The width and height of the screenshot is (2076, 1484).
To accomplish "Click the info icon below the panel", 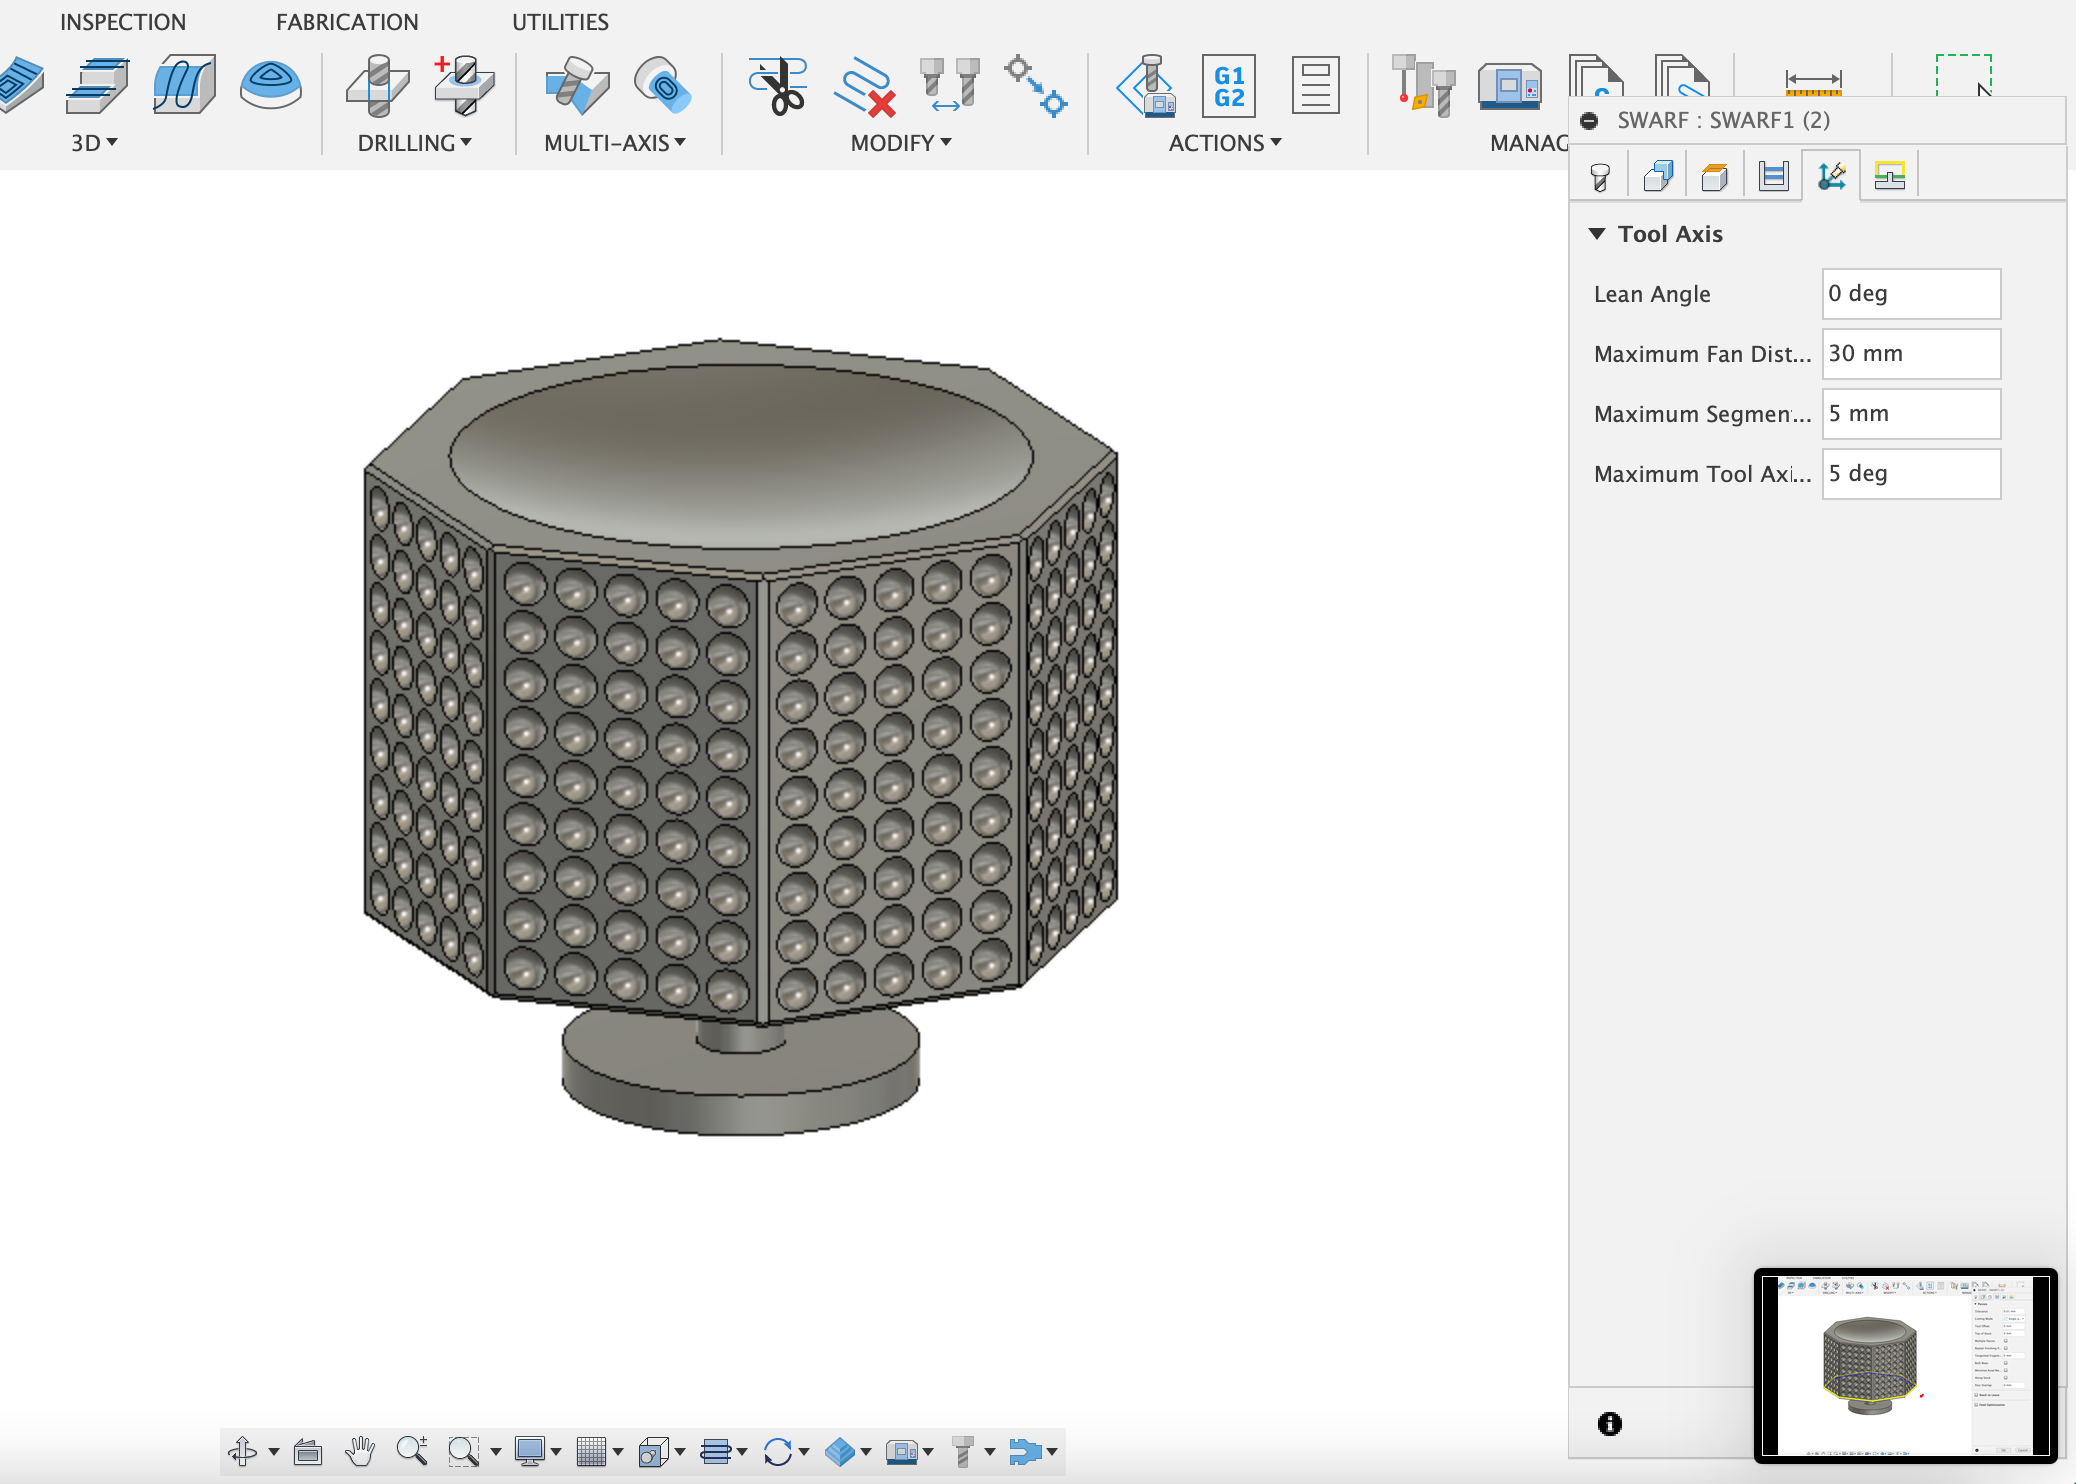I will (1609, 1423).
